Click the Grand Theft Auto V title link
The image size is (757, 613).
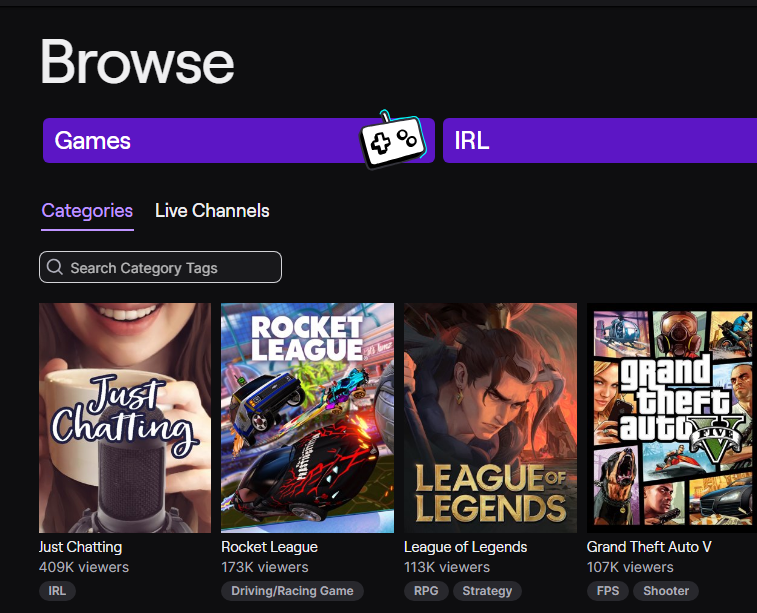point(649,547)
